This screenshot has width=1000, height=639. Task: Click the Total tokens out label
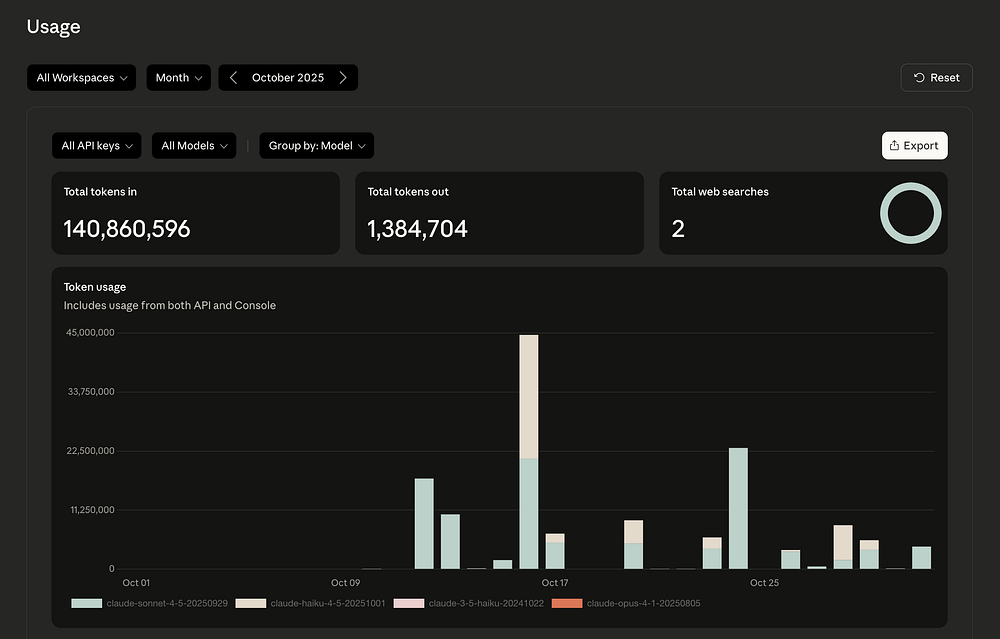pyautogui.click(x=408, y=192)
